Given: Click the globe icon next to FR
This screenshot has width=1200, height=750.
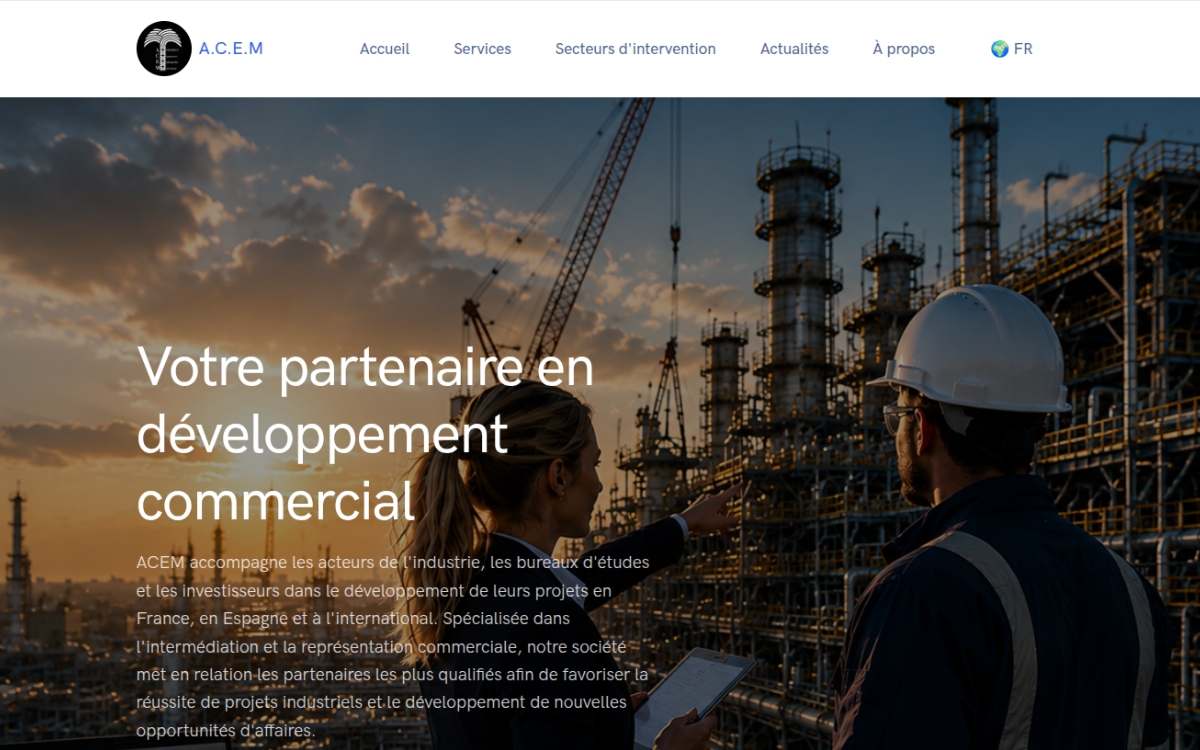Looking at the screenshot, I should 999,49.
